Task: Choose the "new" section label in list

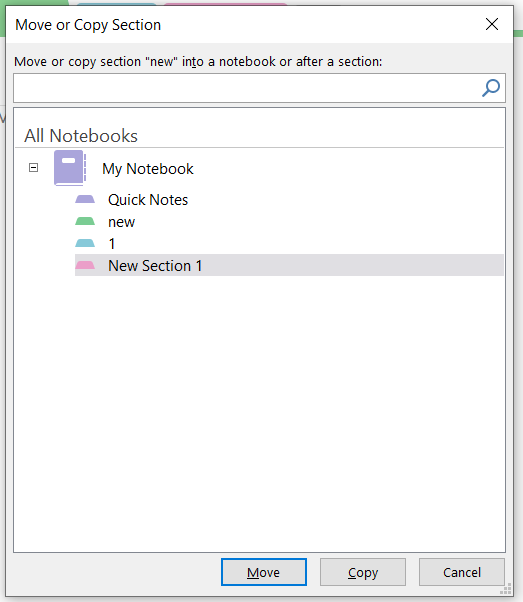Action: coord(121,222)
